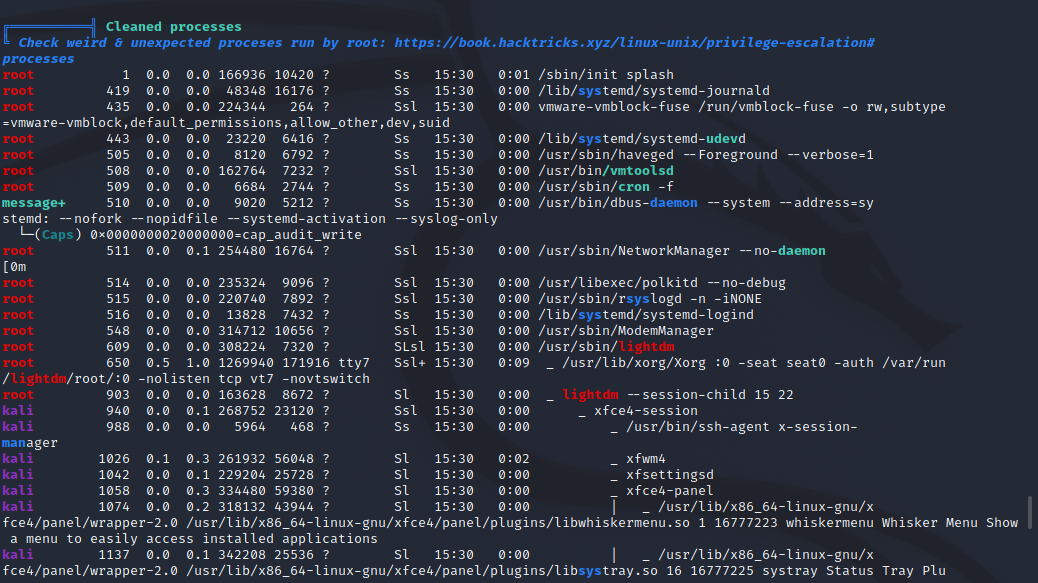Select the '/usr/bin/vmtoolsd' command

606,171
